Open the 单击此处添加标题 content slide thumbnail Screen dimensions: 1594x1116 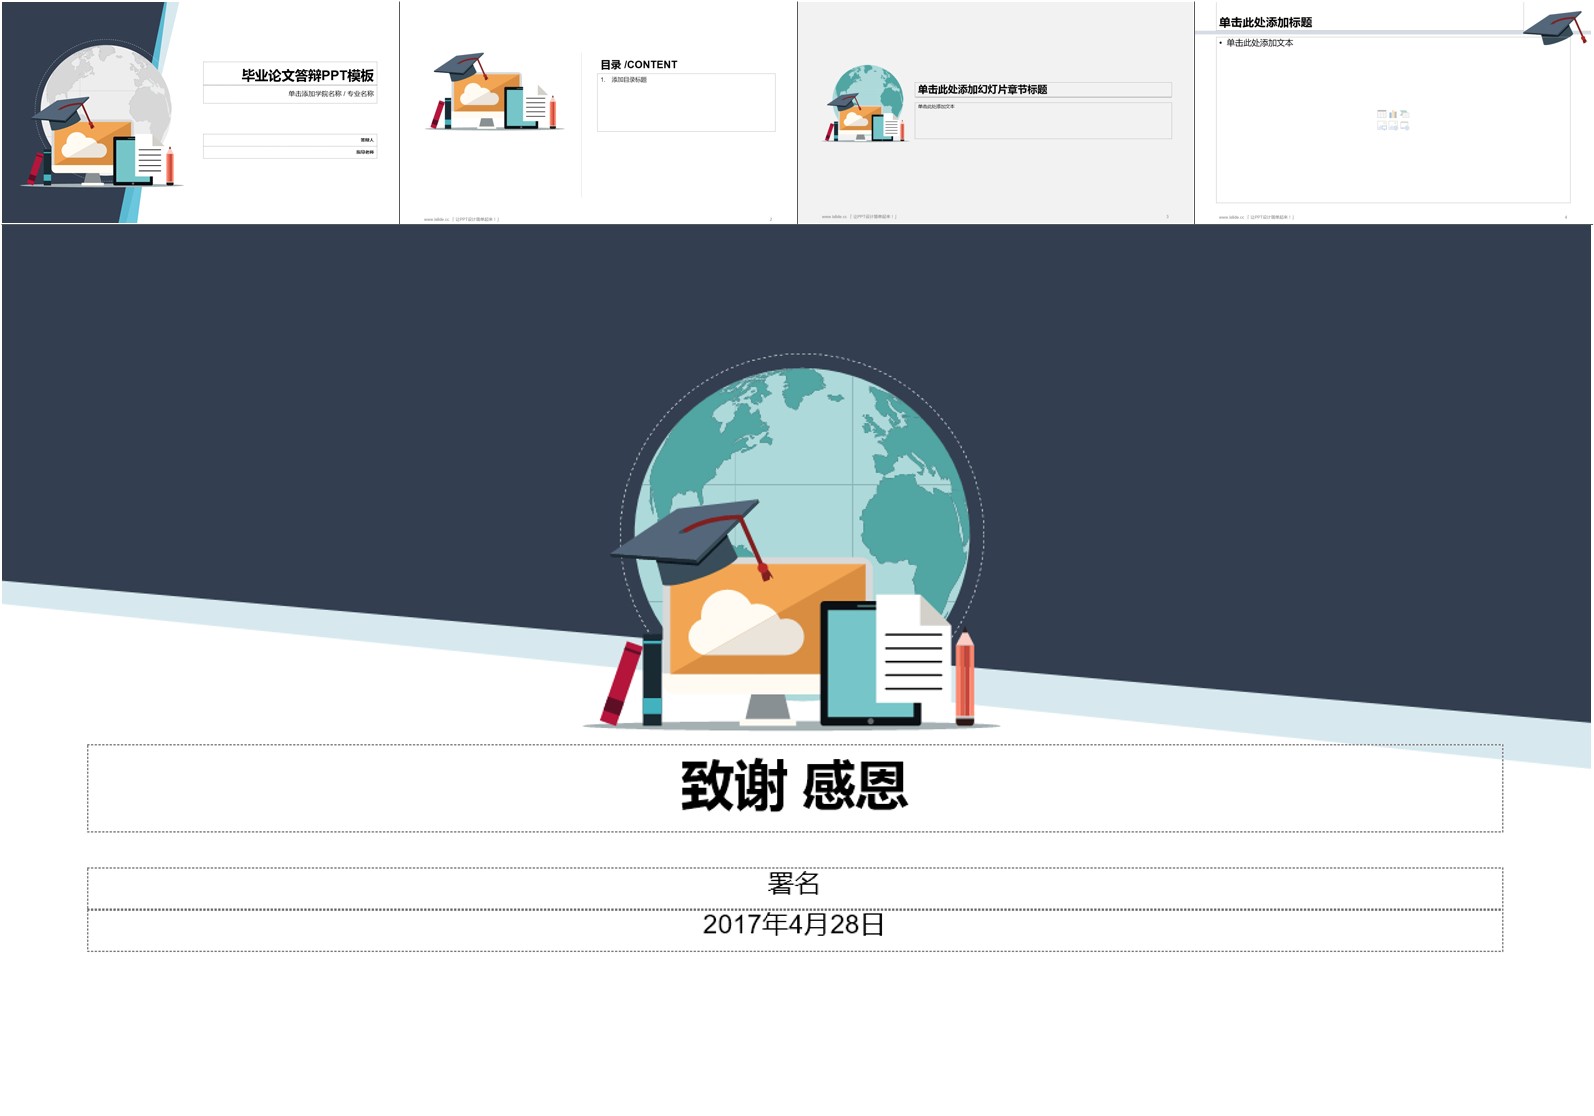[x=1393, y=112]
